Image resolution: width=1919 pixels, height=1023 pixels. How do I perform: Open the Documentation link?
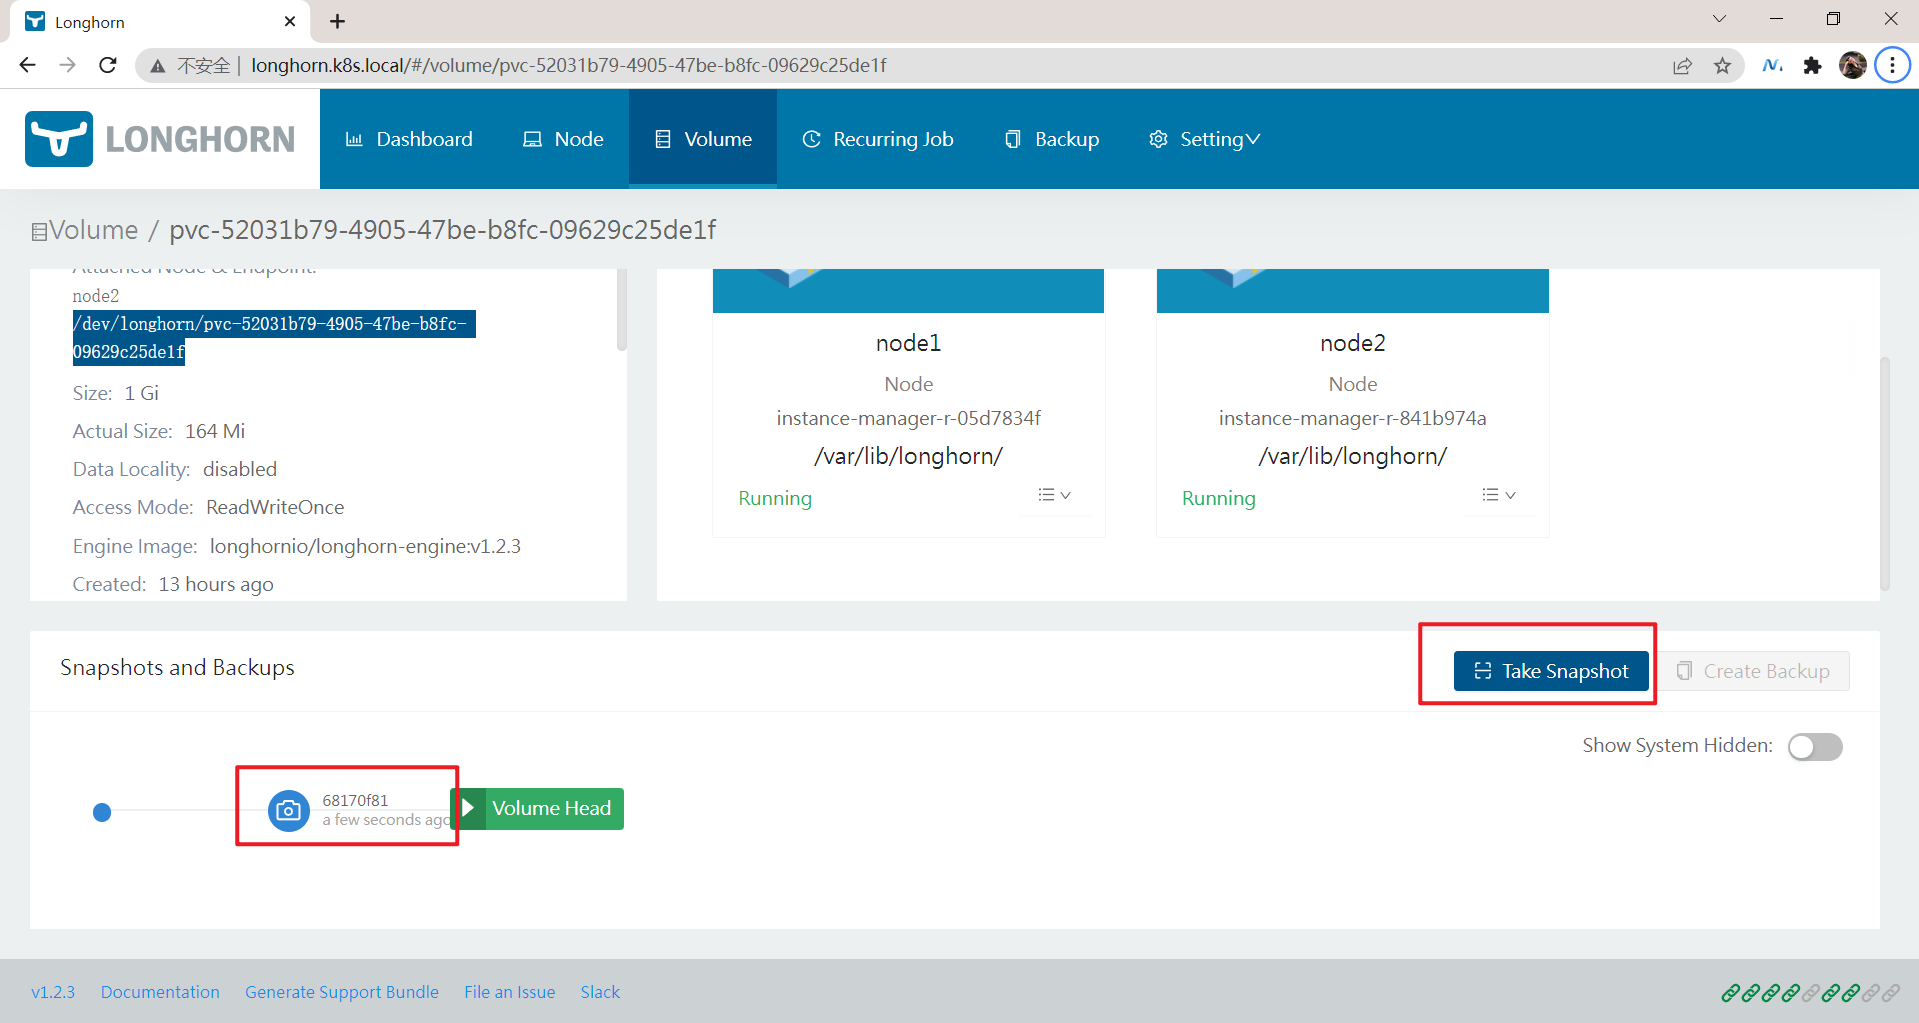(160, 992)
